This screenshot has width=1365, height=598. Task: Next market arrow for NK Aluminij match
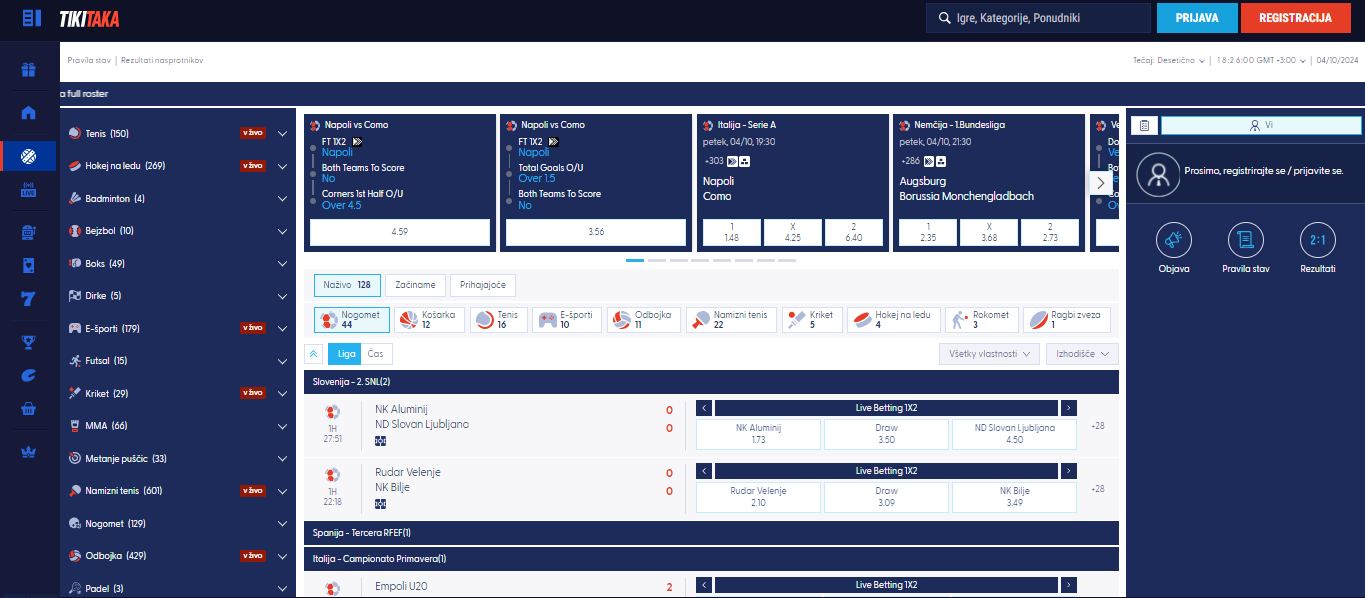tap(1069, 408)
